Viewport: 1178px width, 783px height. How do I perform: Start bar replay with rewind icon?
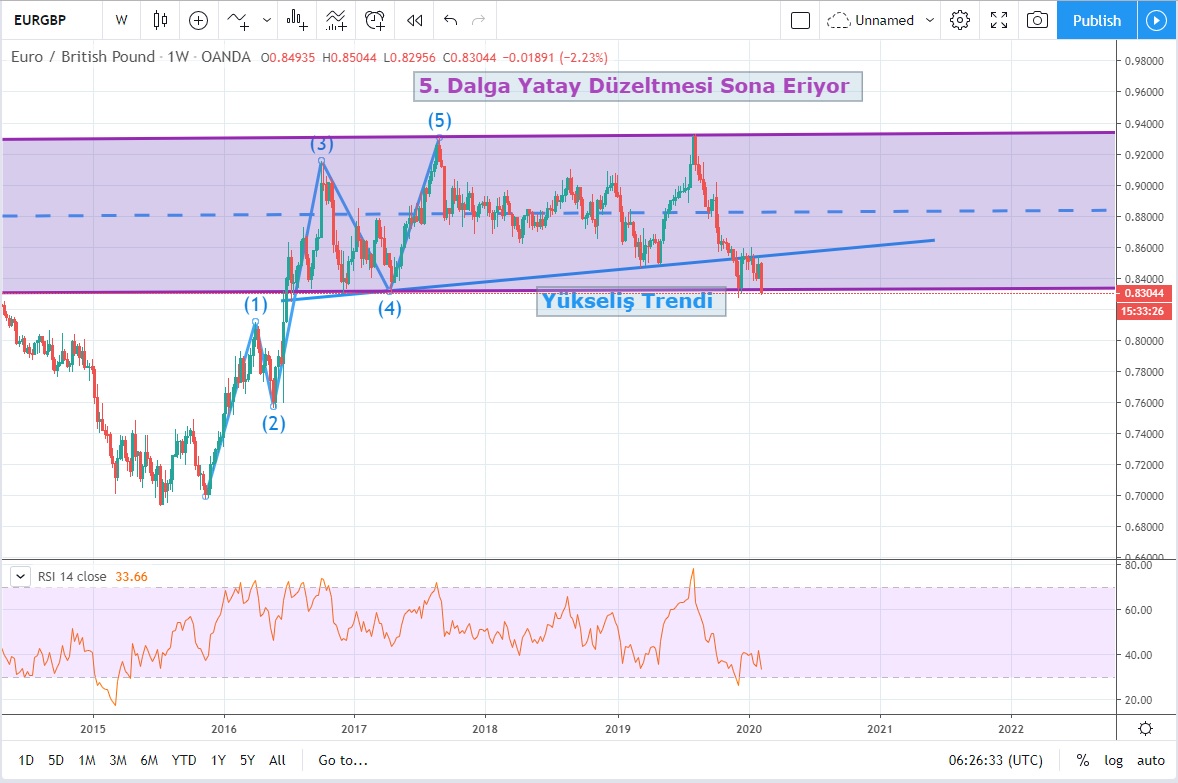tap(415, 20)
